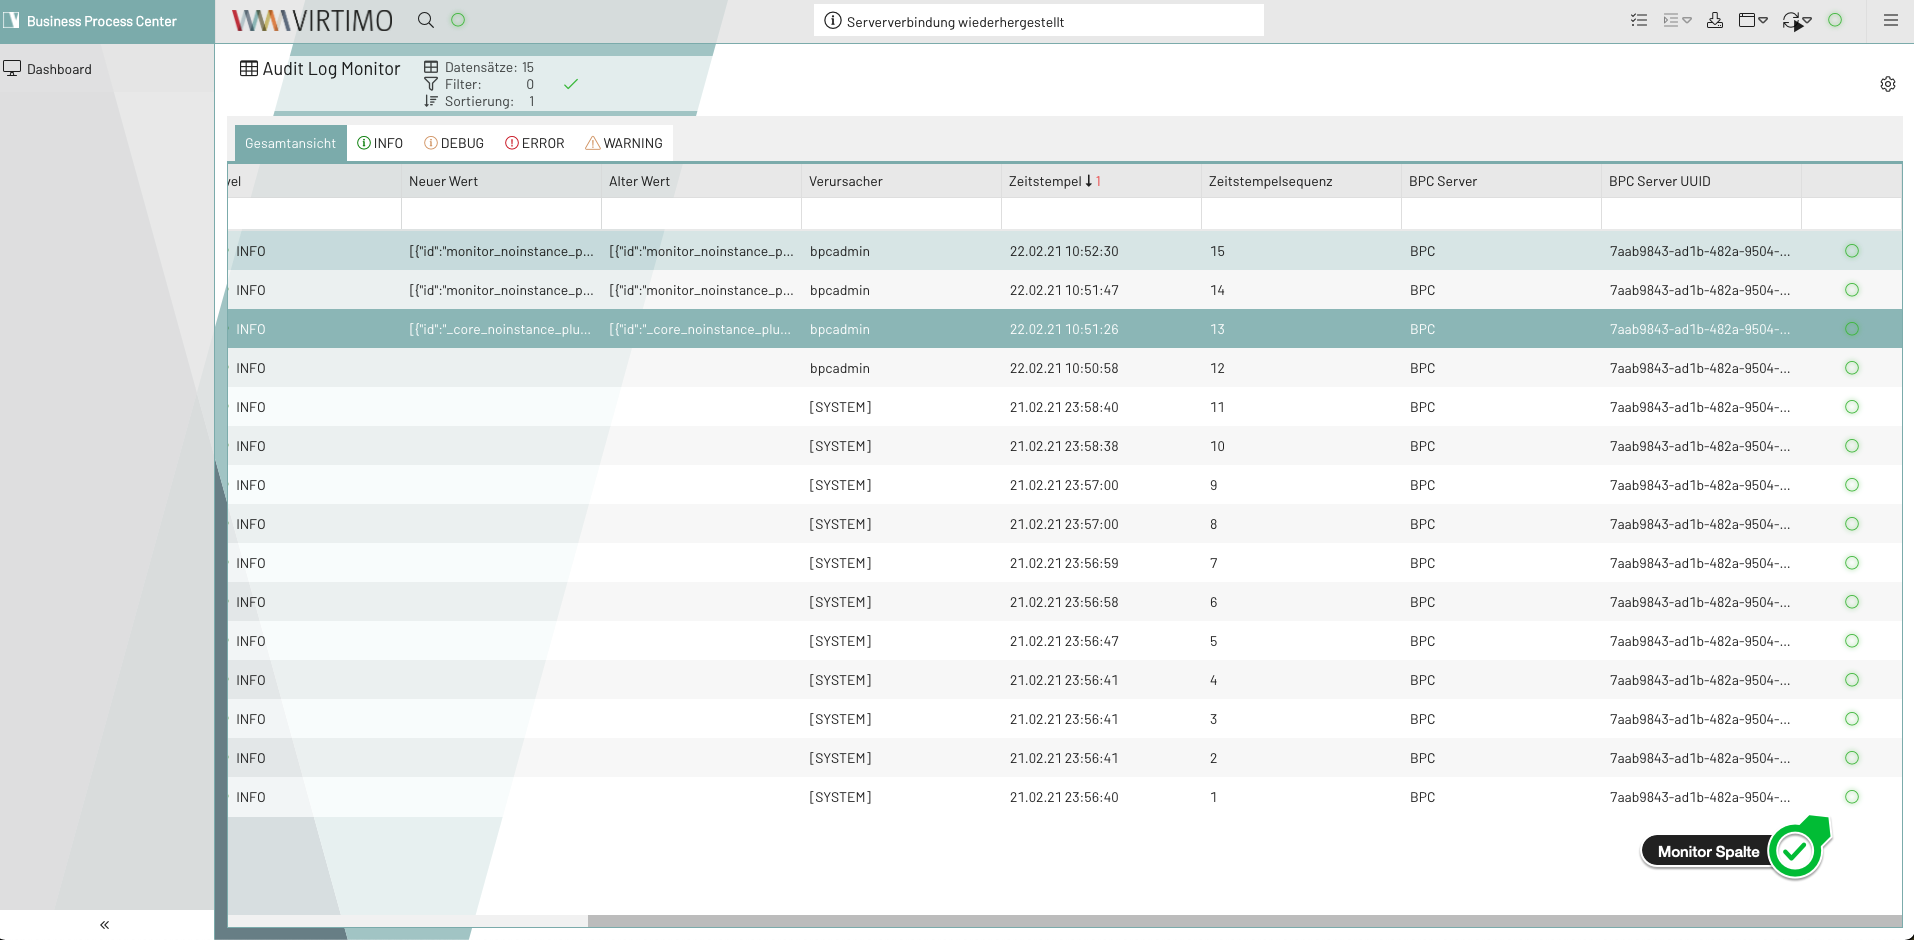1914x940 pixels.
Task: Toggle the green status circle on the 22.02.21 10:52:30 row
Action: pyautogui.click(x=1852, y=251)
